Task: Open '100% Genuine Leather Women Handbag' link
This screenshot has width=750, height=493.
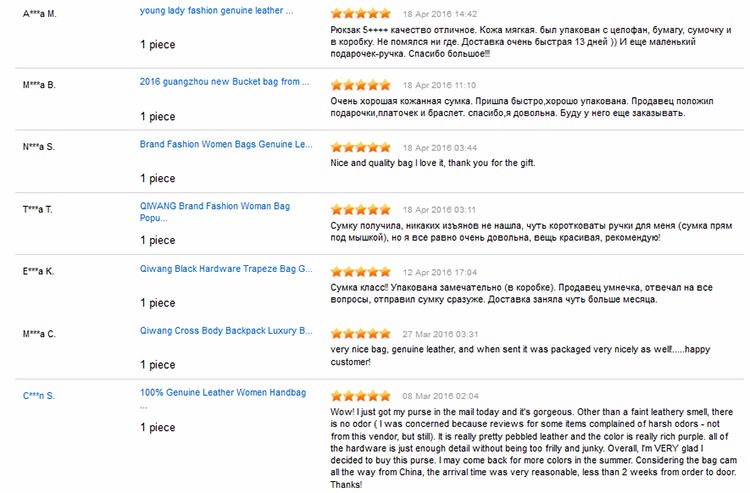Action: [x=214, y=394]
